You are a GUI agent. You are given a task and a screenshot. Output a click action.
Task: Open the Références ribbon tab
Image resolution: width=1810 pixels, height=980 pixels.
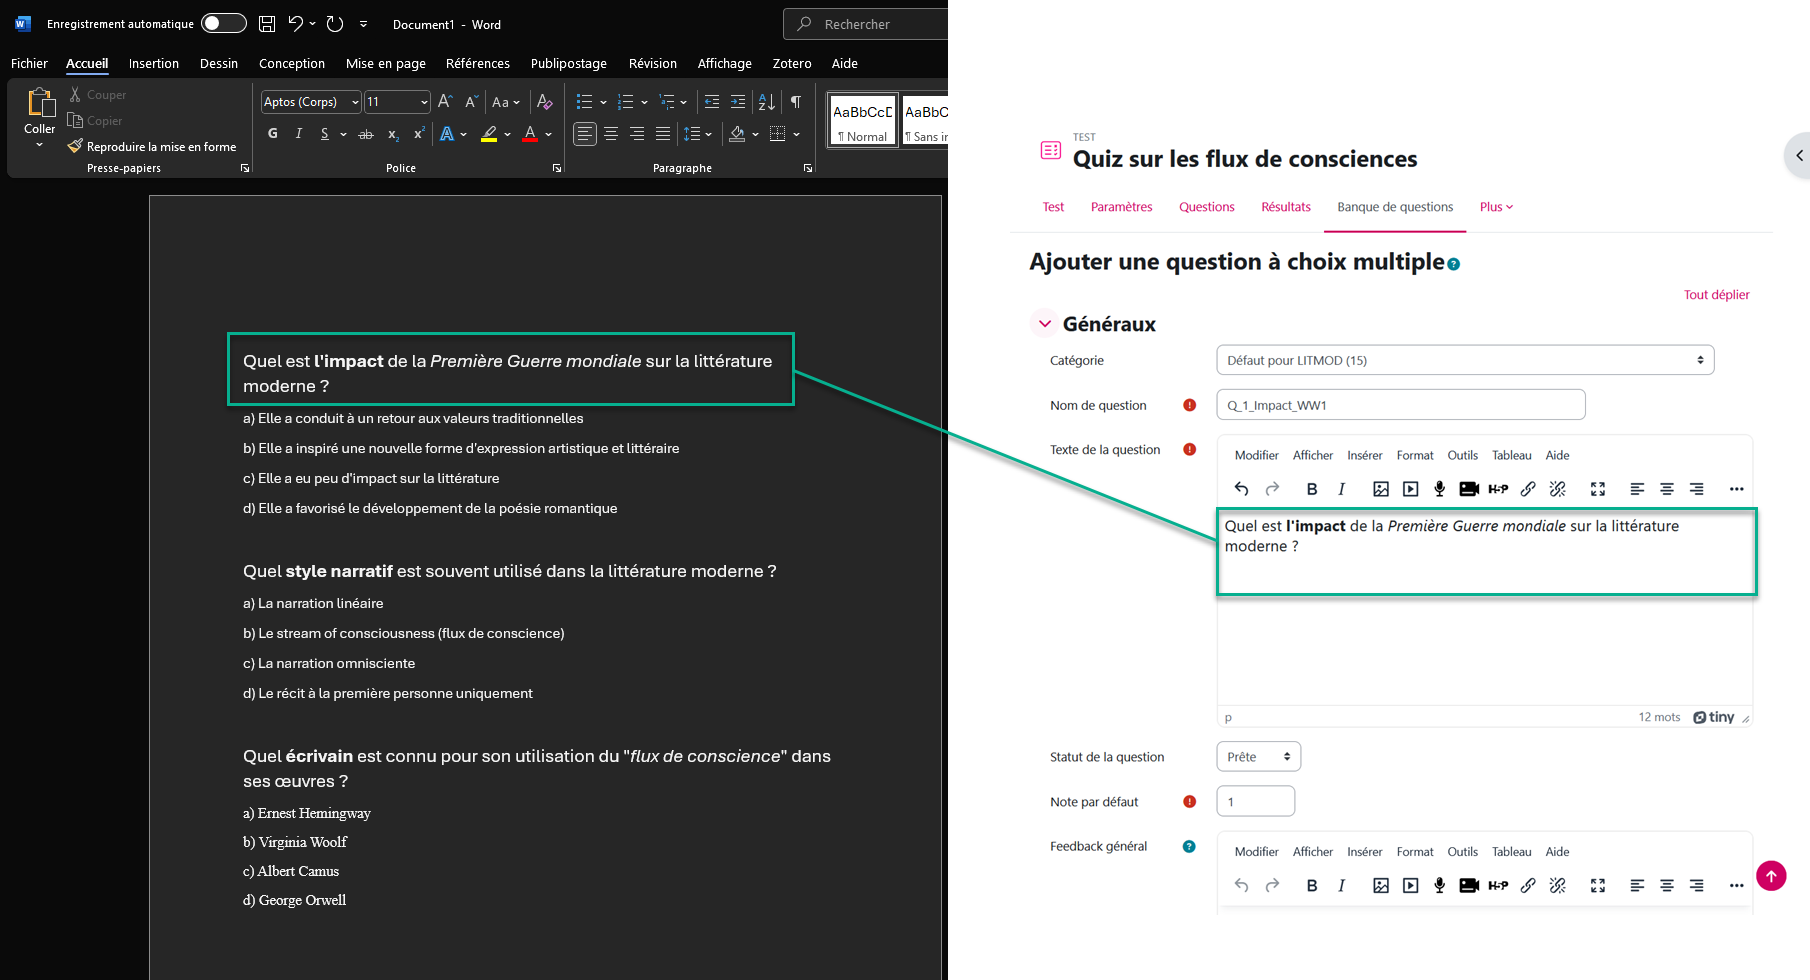(477, 63)
